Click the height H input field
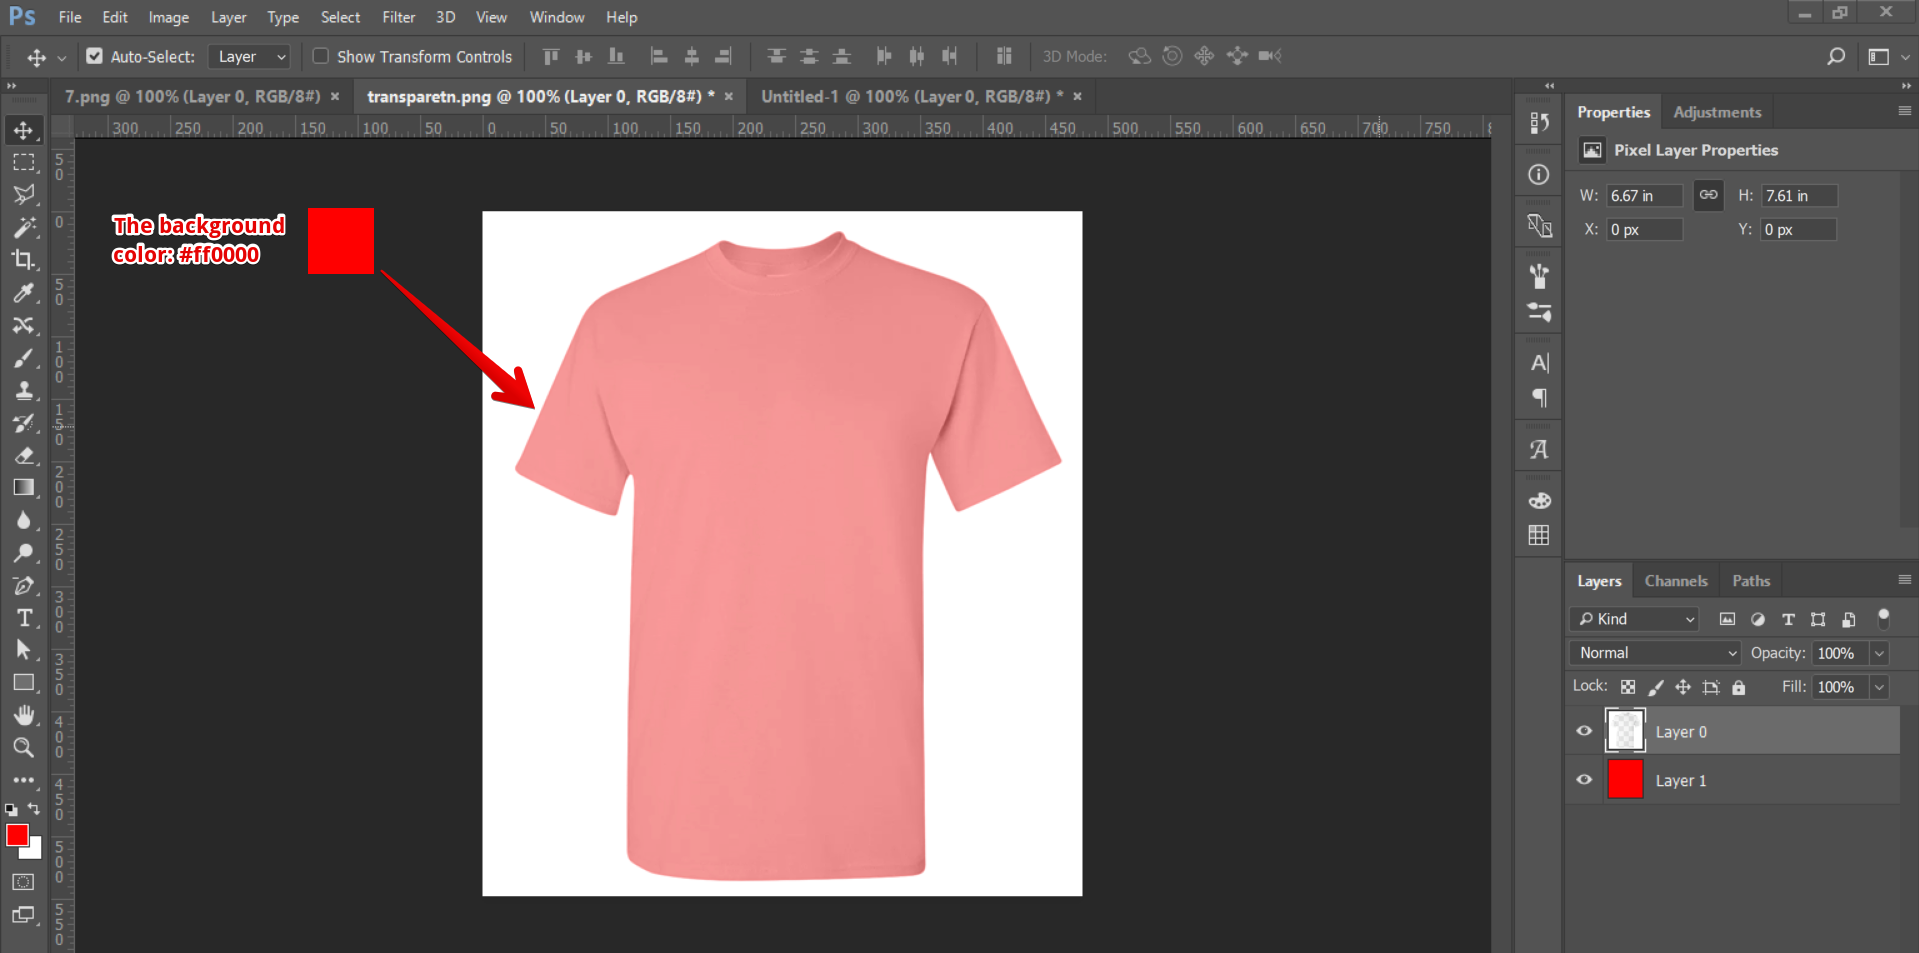The width and height of the screenshot is (1919, 953). 1799,196
